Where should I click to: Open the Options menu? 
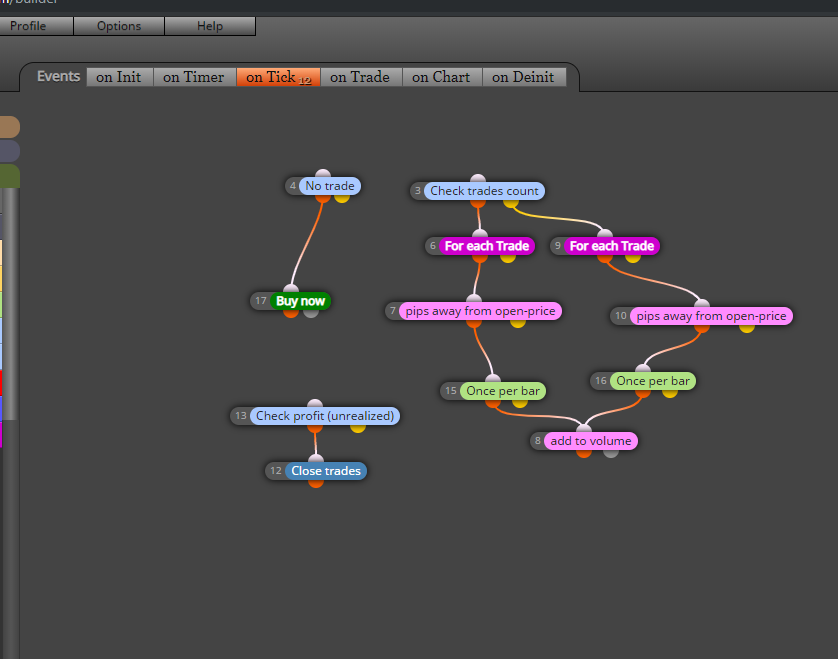(x=119, y=26)
